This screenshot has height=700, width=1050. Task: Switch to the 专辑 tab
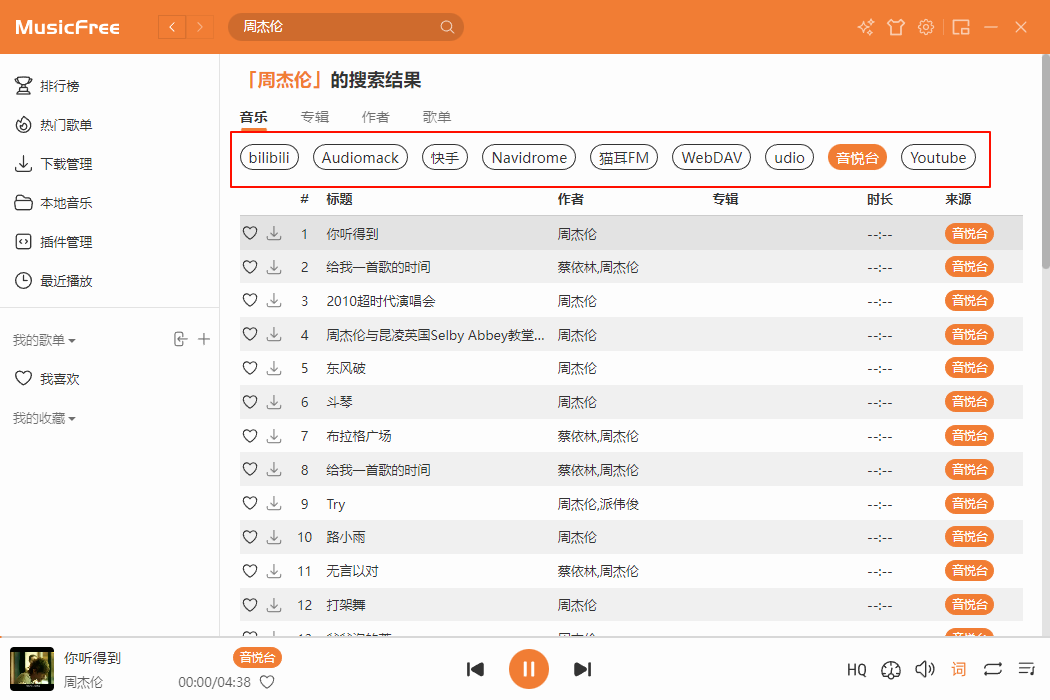[x=314, y=117]
